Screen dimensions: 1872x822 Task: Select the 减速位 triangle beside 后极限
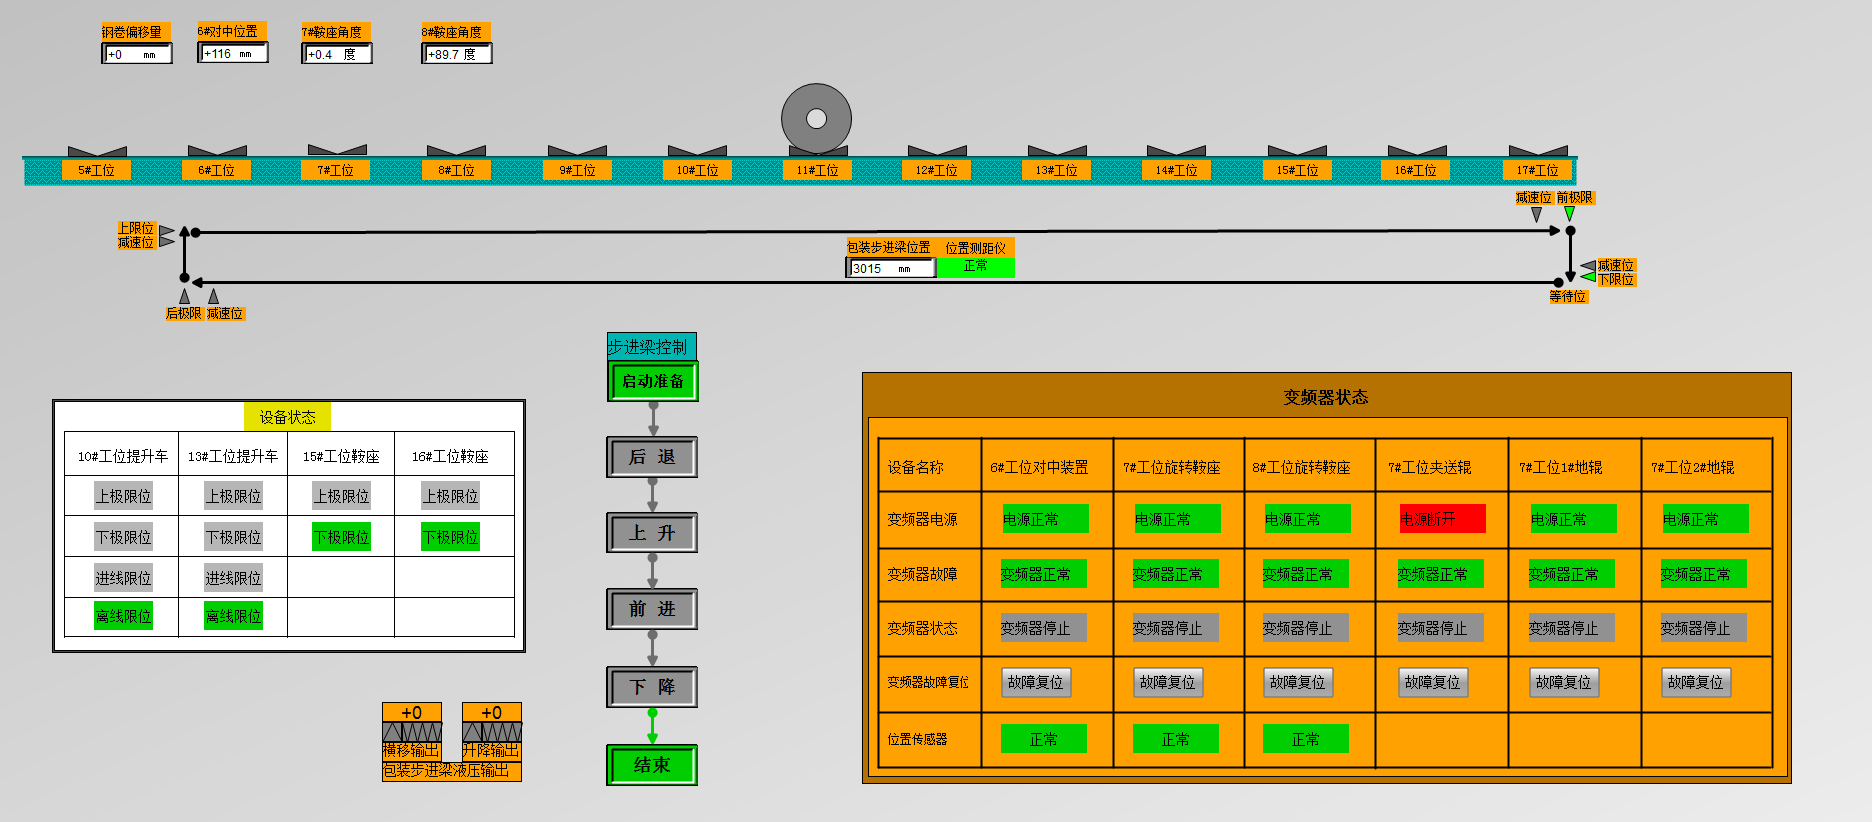pyautogui.click(x=213, y=296)
